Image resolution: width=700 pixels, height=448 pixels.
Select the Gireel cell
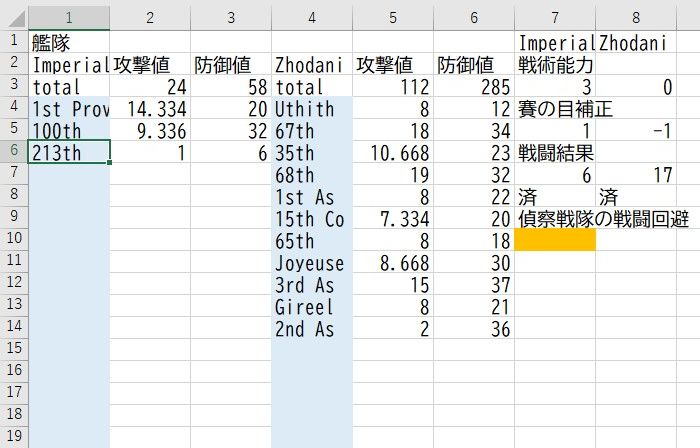click(x=312, y=306)
